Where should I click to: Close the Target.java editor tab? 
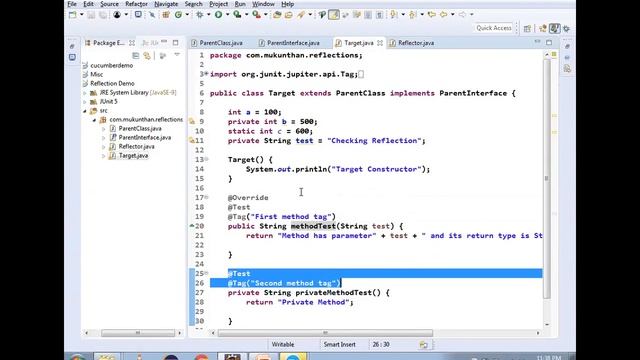[x=380, y=43]
